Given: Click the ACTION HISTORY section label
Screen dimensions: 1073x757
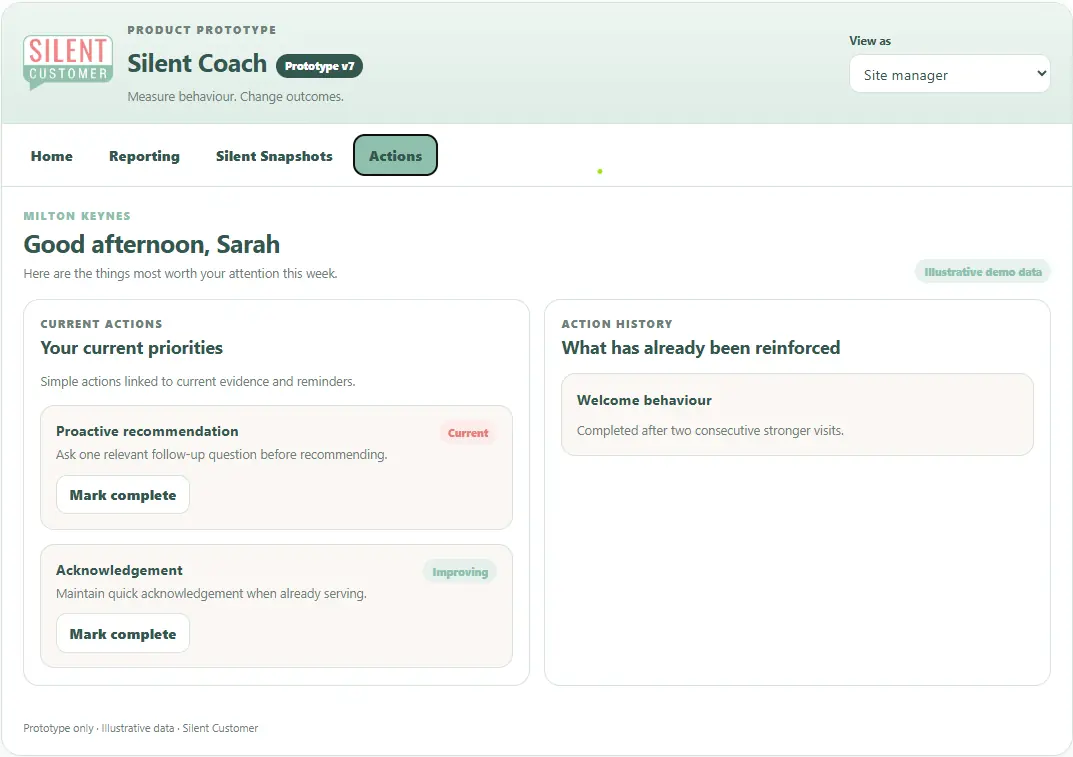Looking at the screenshot, I should click(617, 324).
